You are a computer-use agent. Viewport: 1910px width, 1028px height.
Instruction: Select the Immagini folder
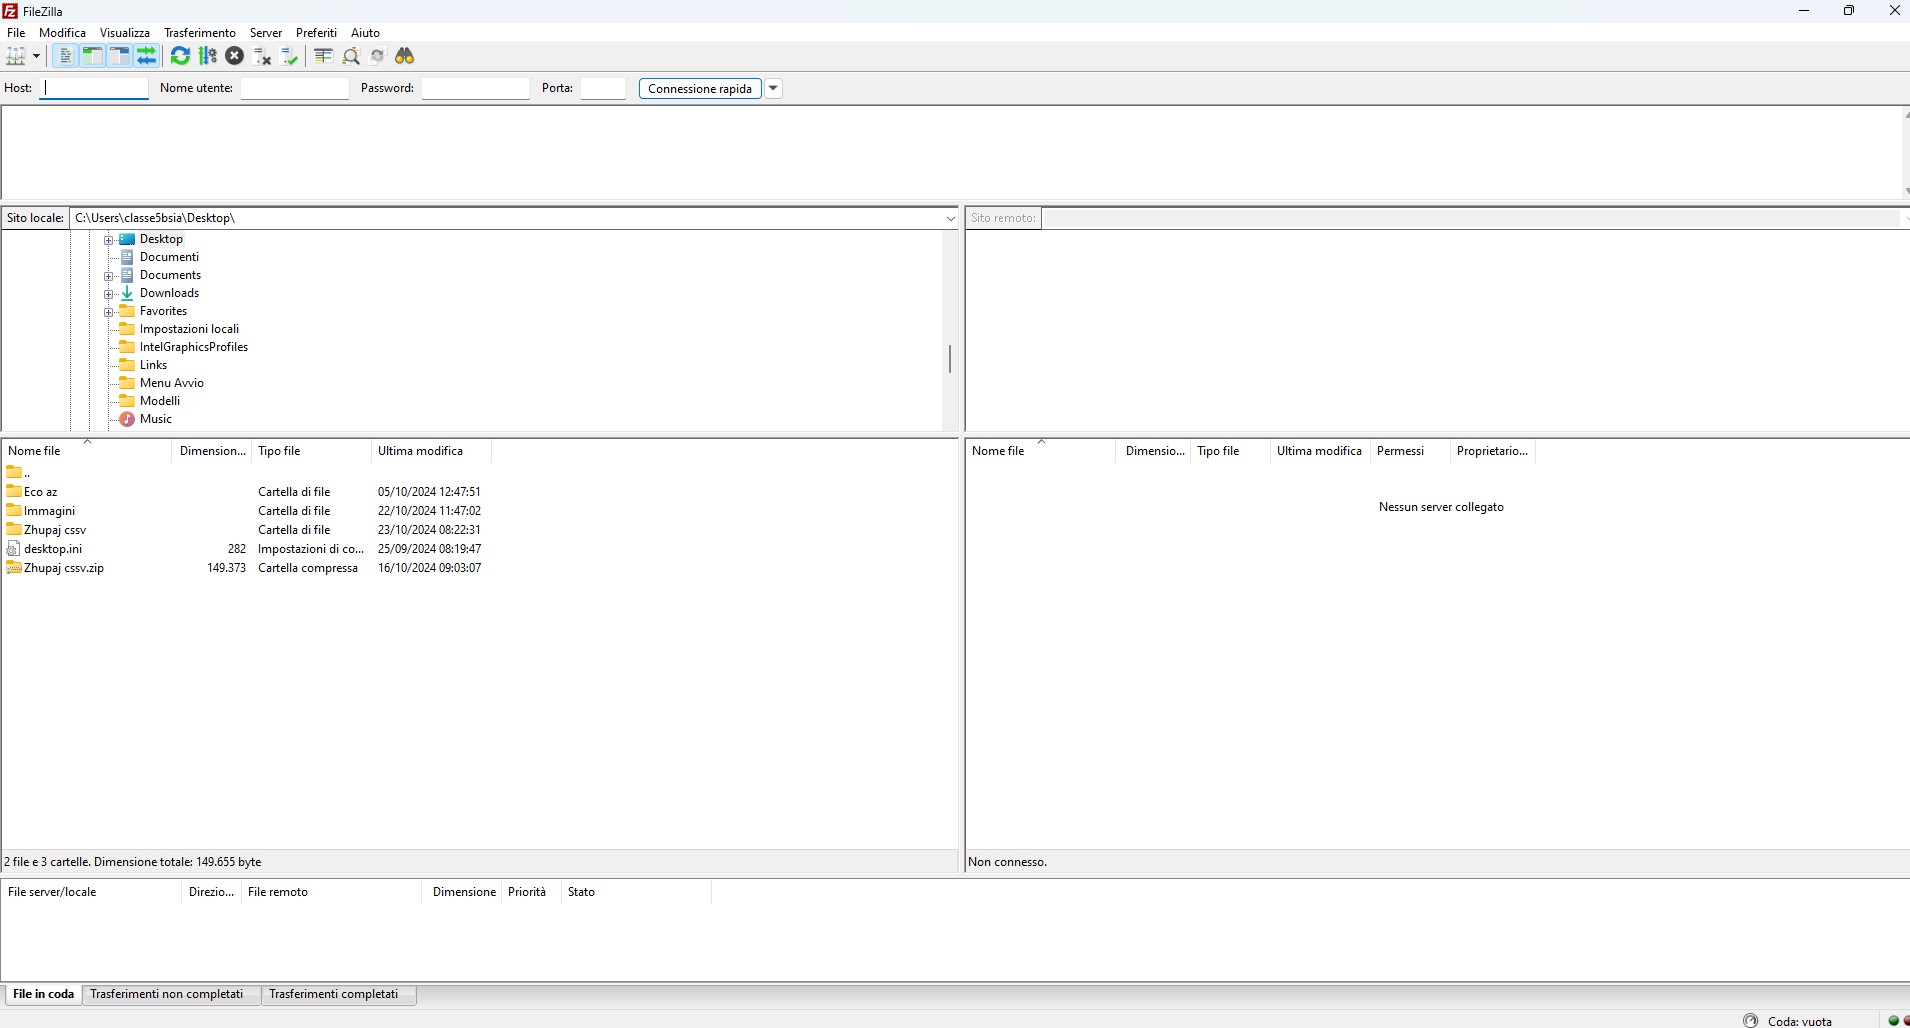(x=41, y=511)
